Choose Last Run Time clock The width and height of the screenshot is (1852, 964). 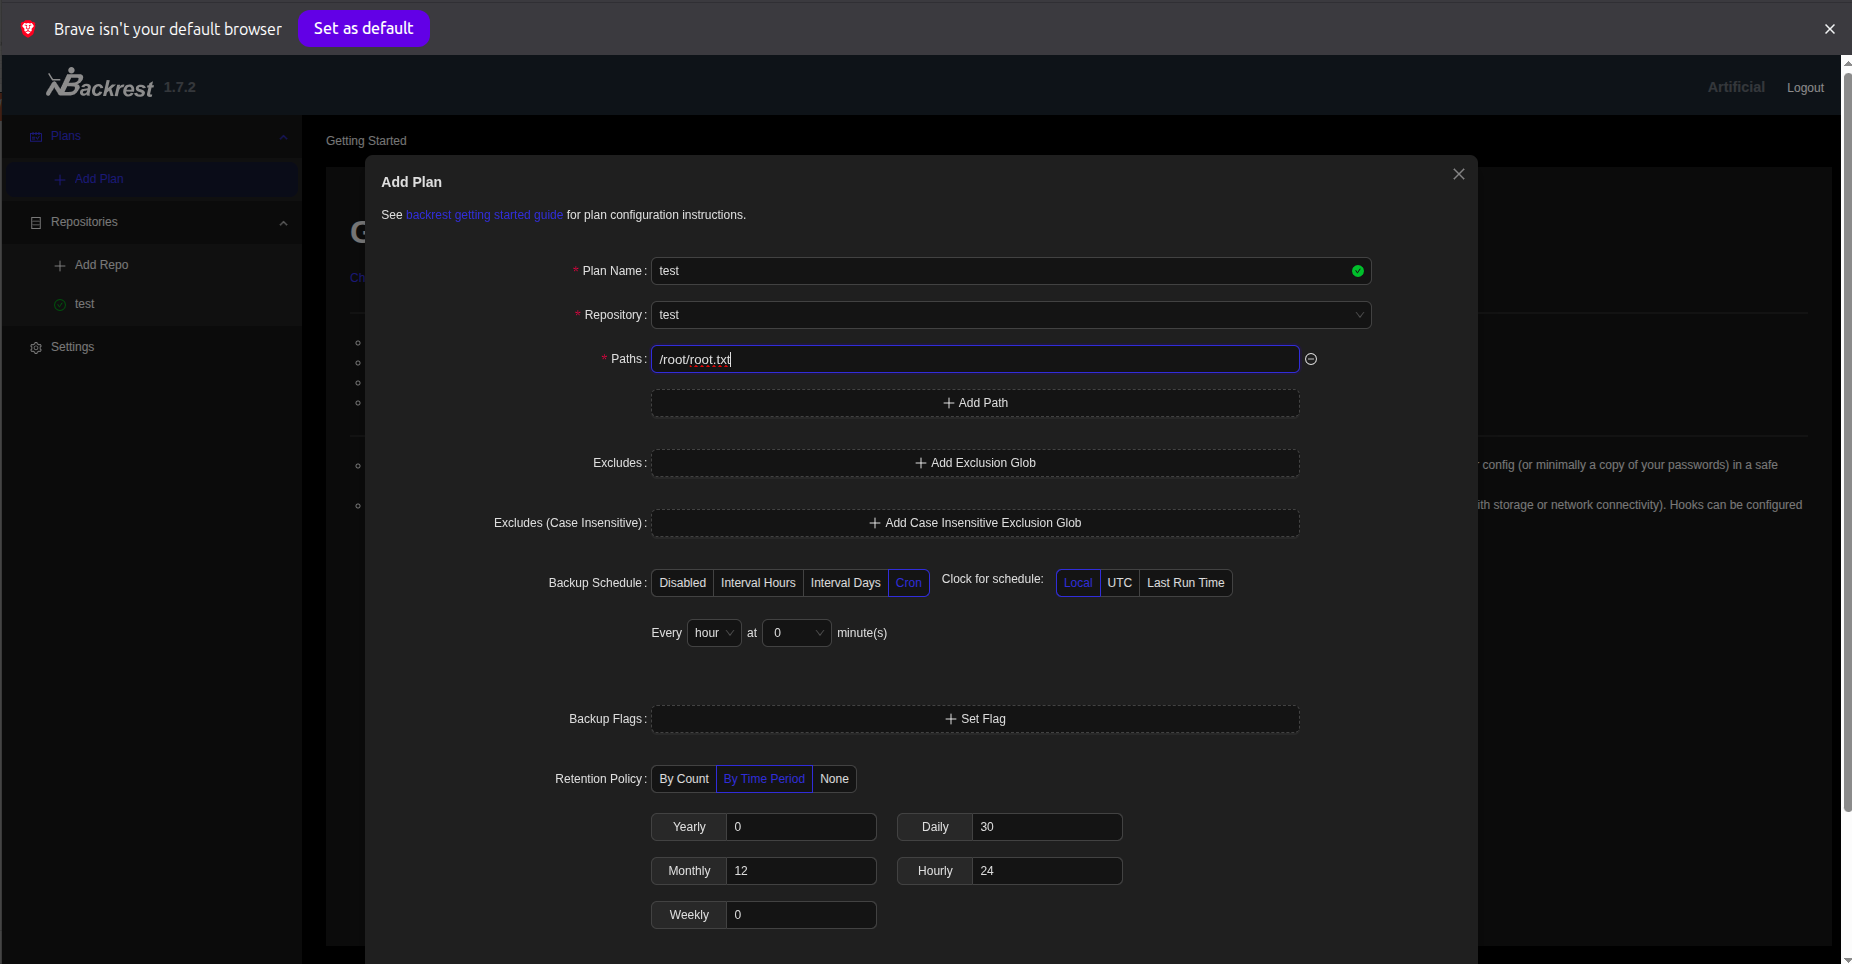[x=1186, y=583]
